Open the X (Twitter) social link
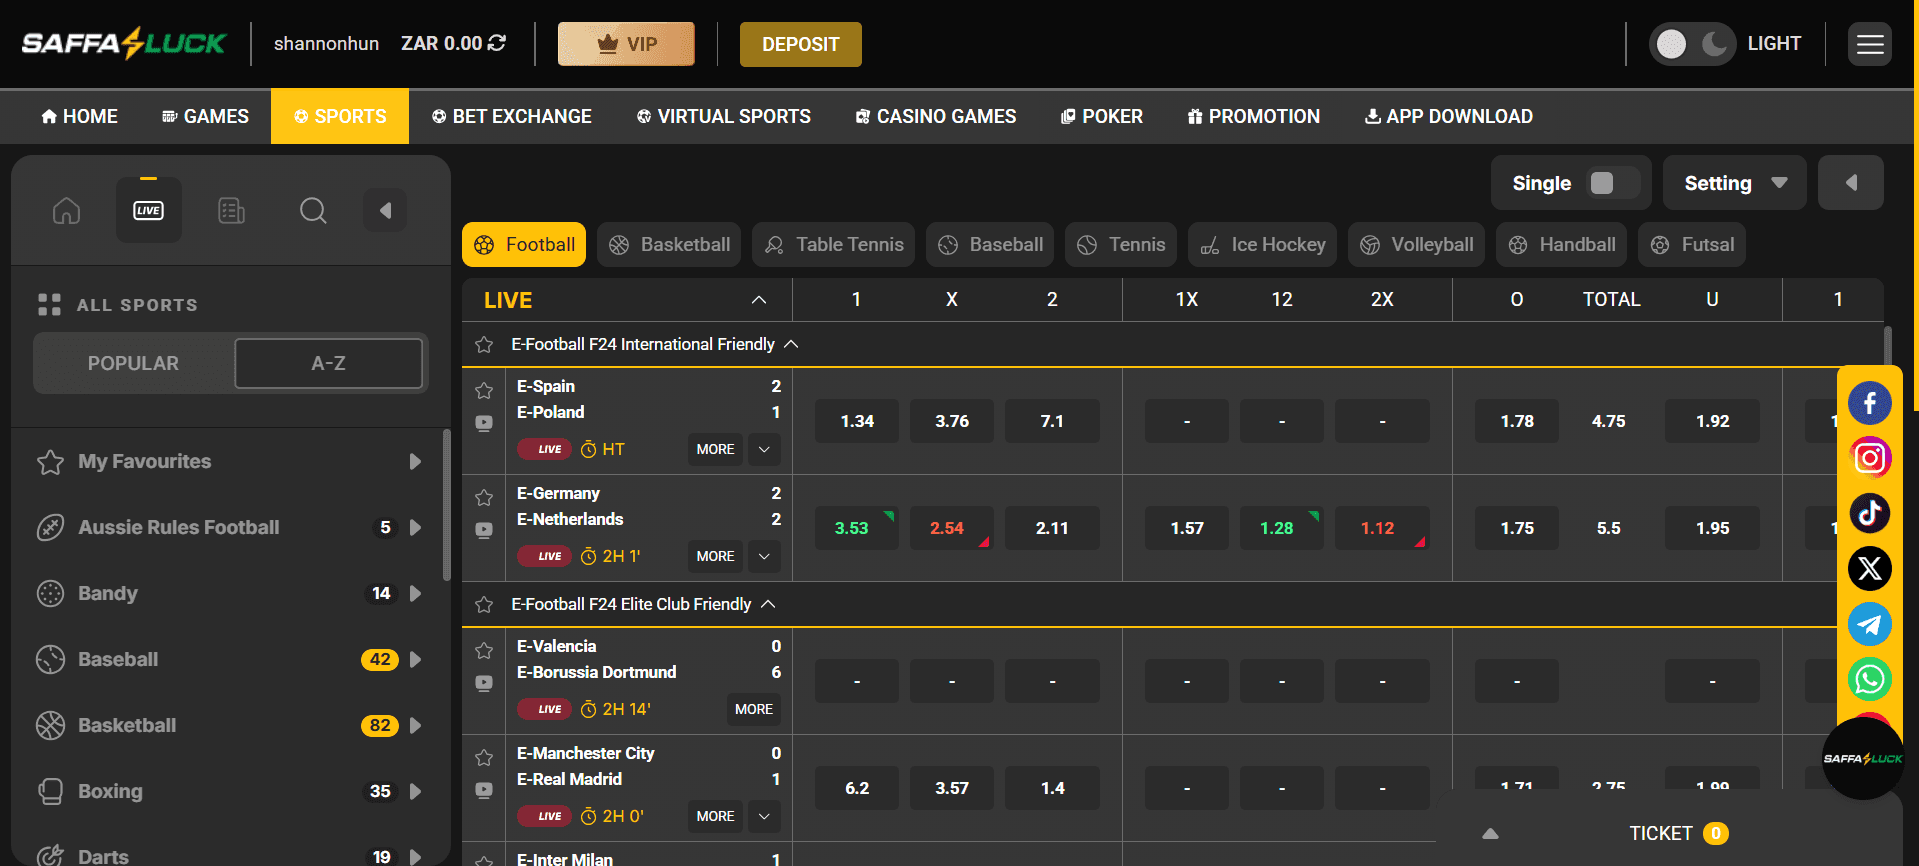The width and height of the screenshot is (1919, 866). [1869, 569]
